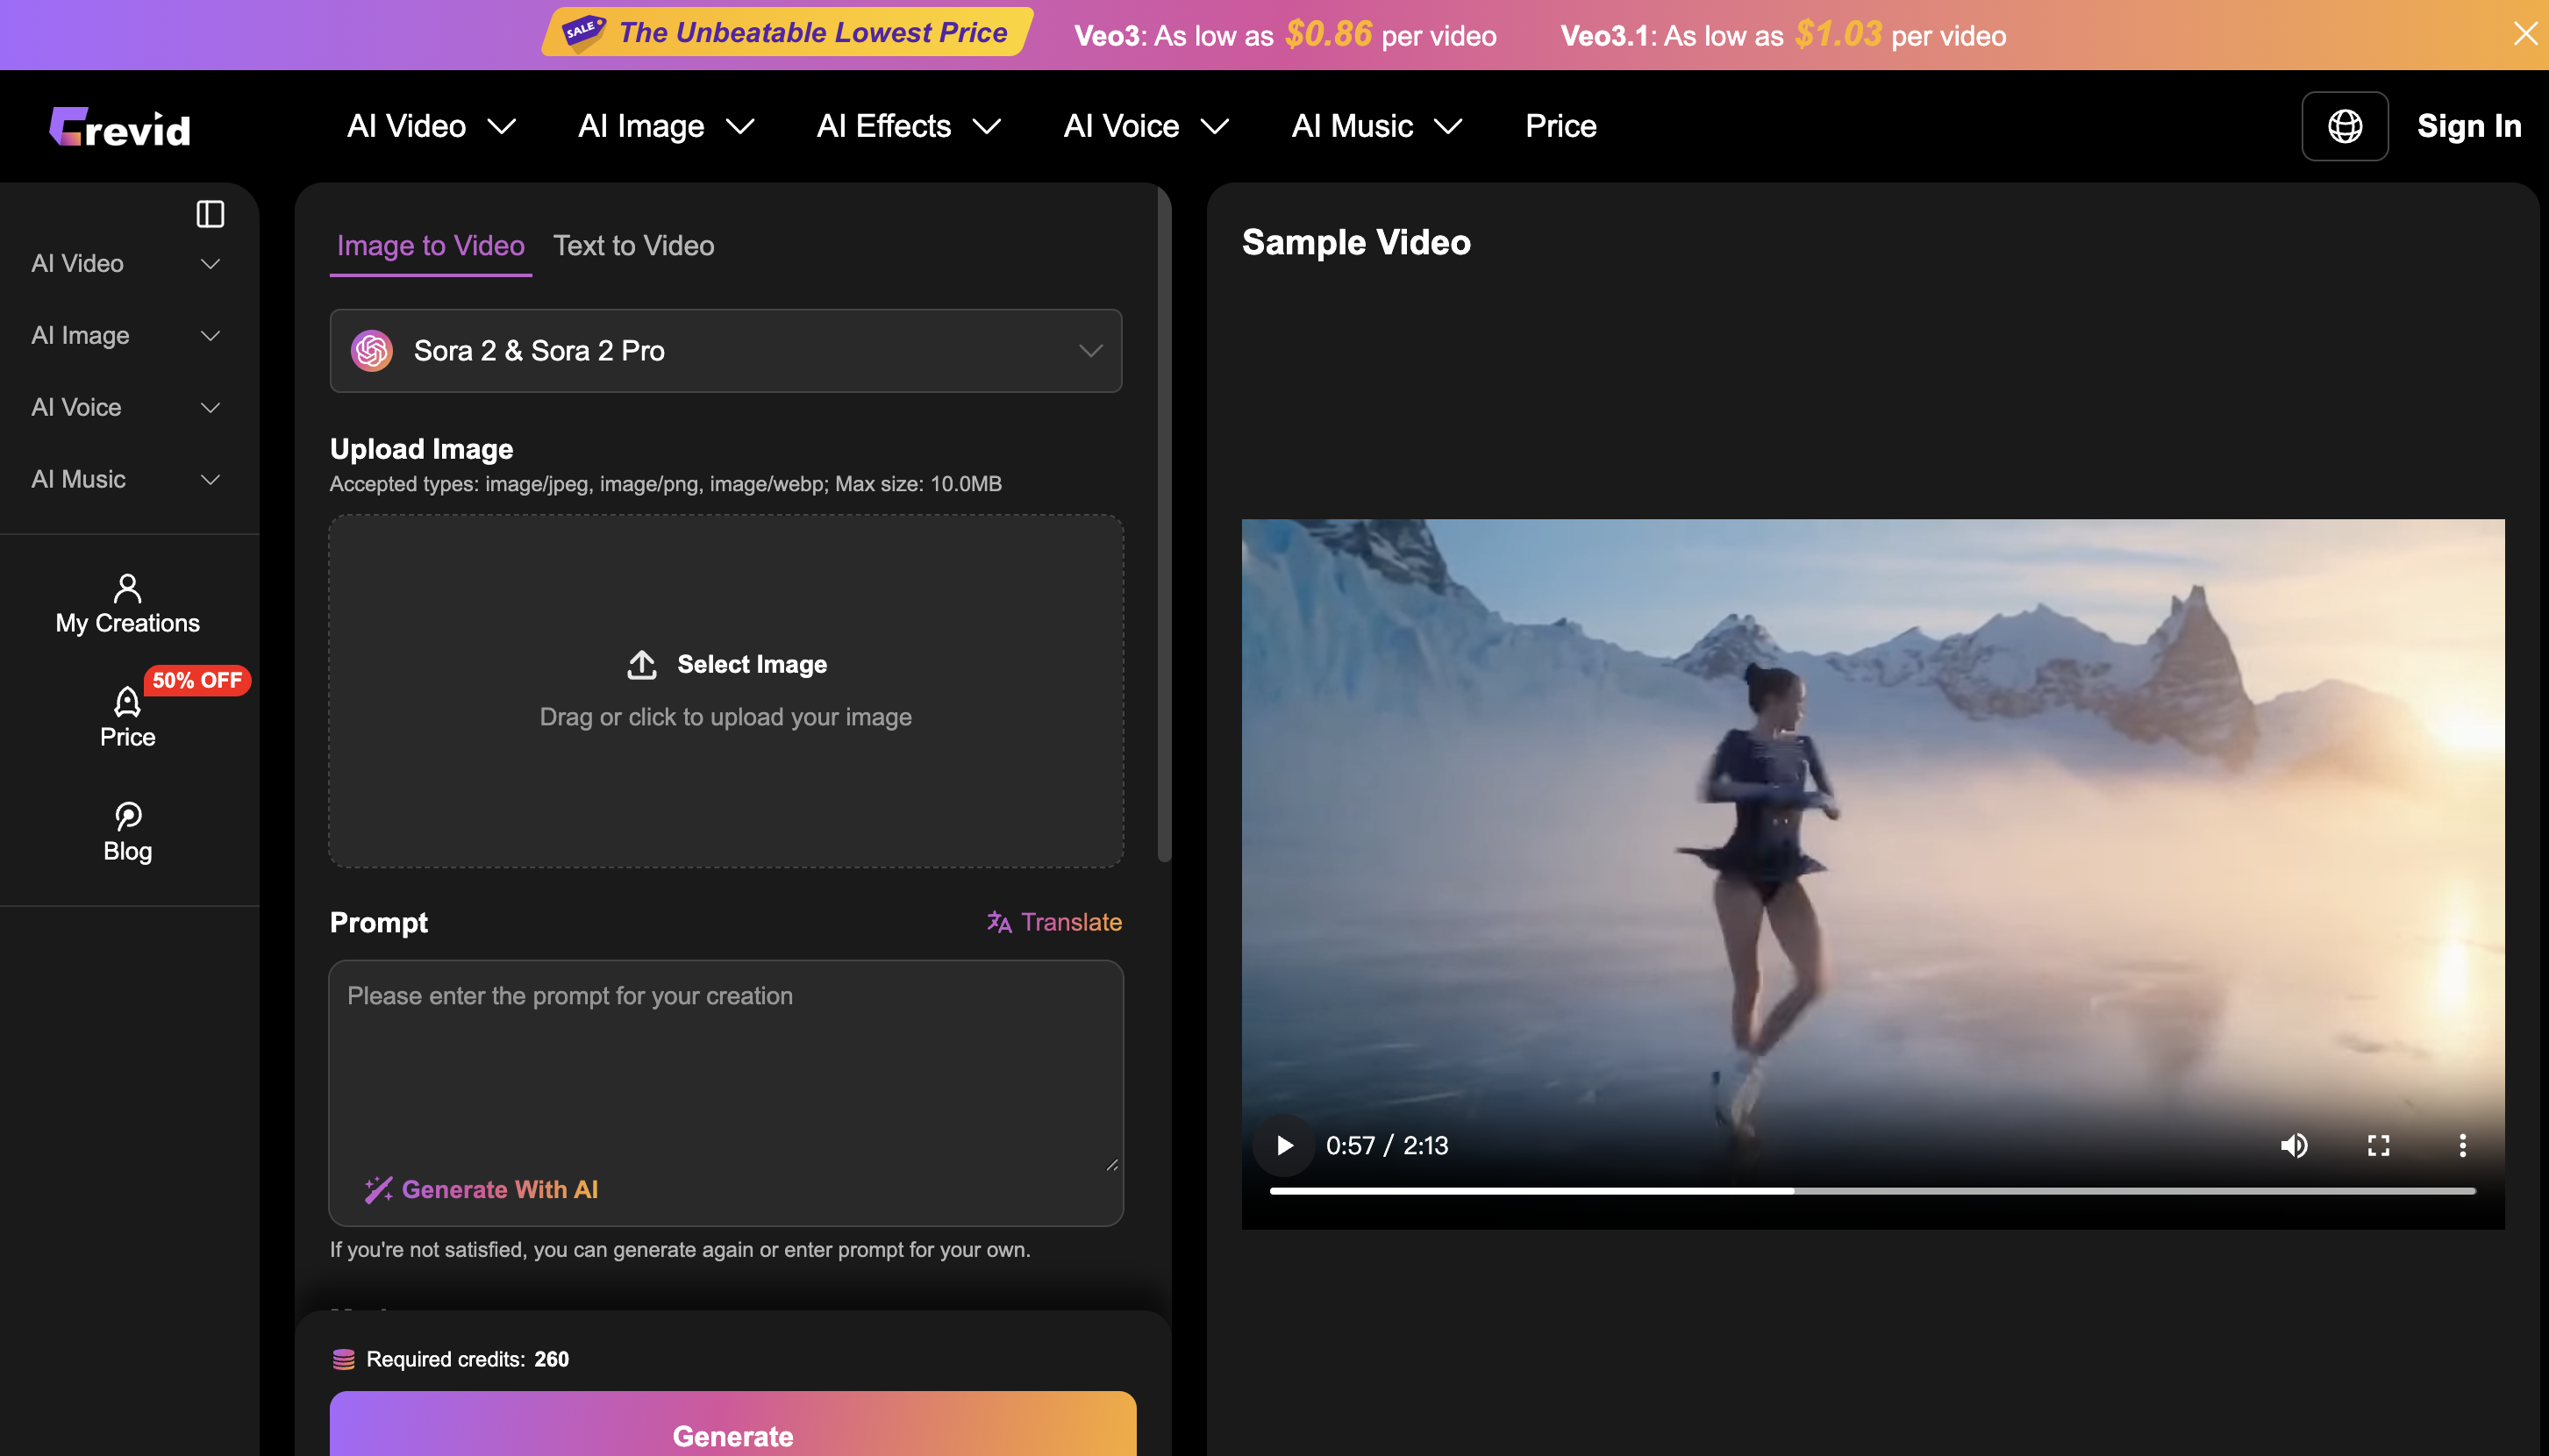Open the video more-options menu (three dots)
Image resolution: width=2549 pixels, height=1456 pixels.
(x=2462, y=1145)
